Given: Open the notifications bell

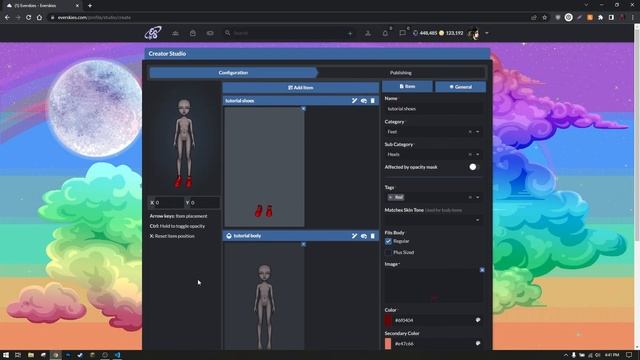Looking at the screenshot, I should pyautogui.click(x=385, y=33).
